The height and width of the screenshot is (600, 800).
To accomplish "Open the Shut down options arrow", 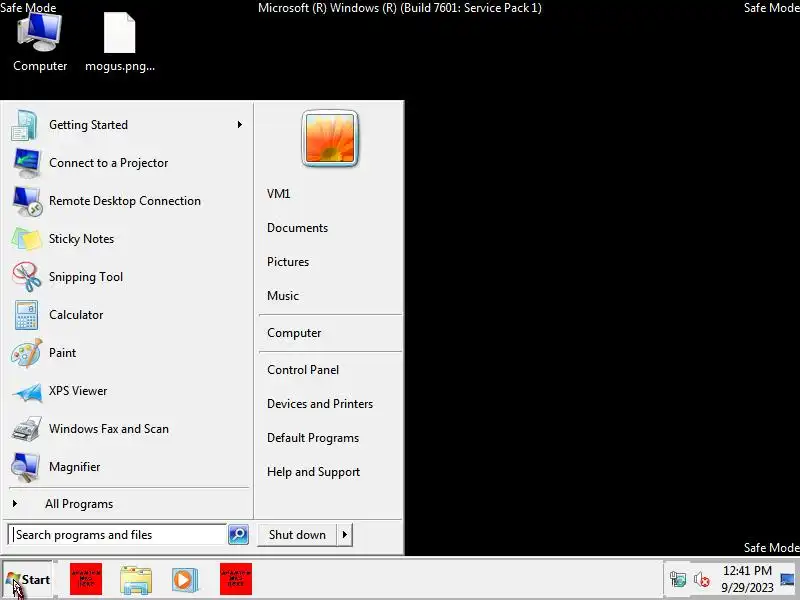I will [345, 535].
